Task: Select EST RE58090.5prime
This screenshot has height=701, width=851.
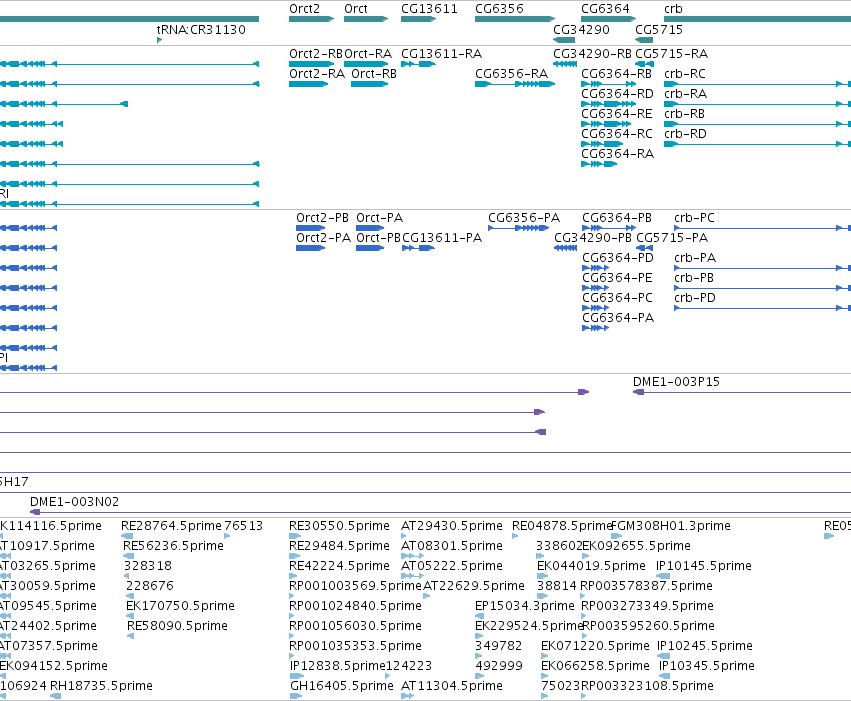Action: coord(130,636)
